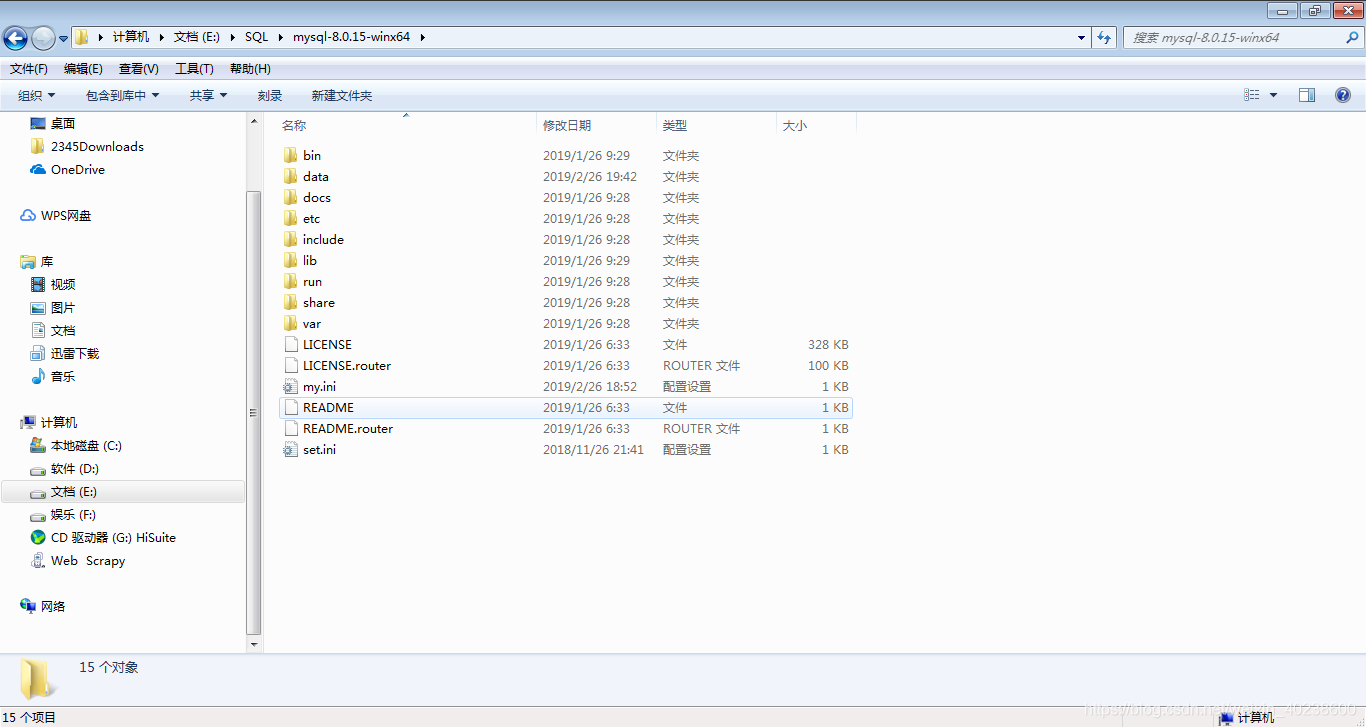This screenshot has height=728, width=1366.
Task: Select 娱乐 (F:) drive
Action: click(x=73, y=514)
